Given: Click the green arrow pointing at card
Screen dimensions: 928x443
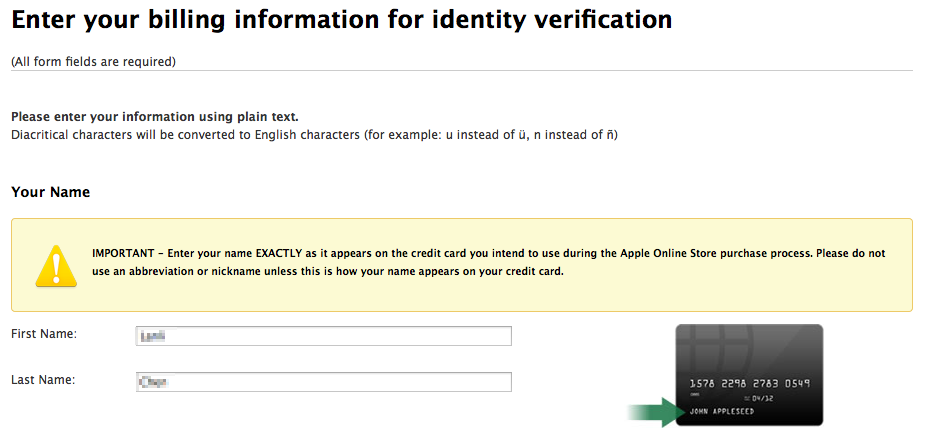Looking at the screenshot, I should point(654,413).
